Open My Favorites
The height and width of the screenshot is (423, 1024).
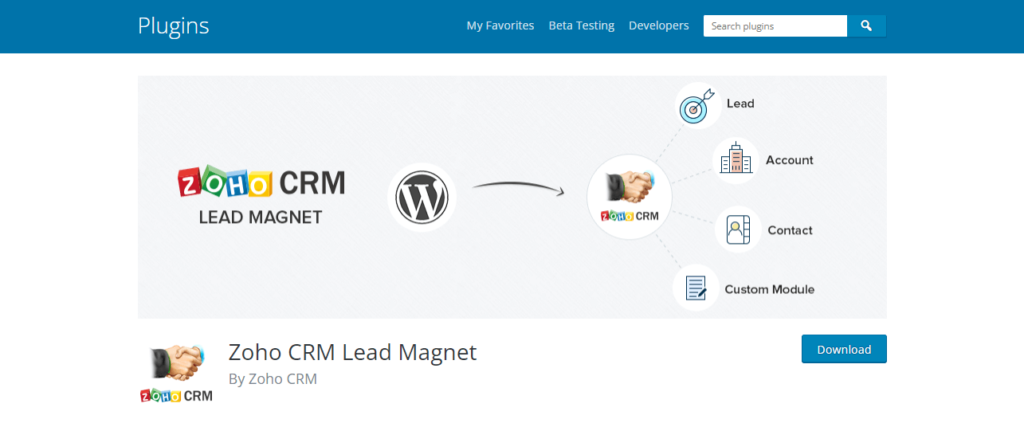pyautogui.click(x=500, y=26)
